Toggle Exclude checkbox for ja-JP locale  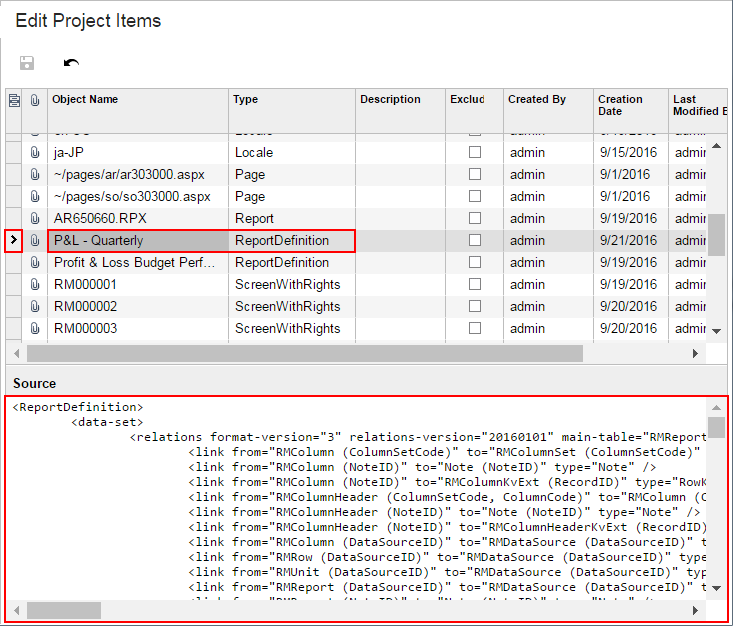pyautogui.click(x=475, y=152)
